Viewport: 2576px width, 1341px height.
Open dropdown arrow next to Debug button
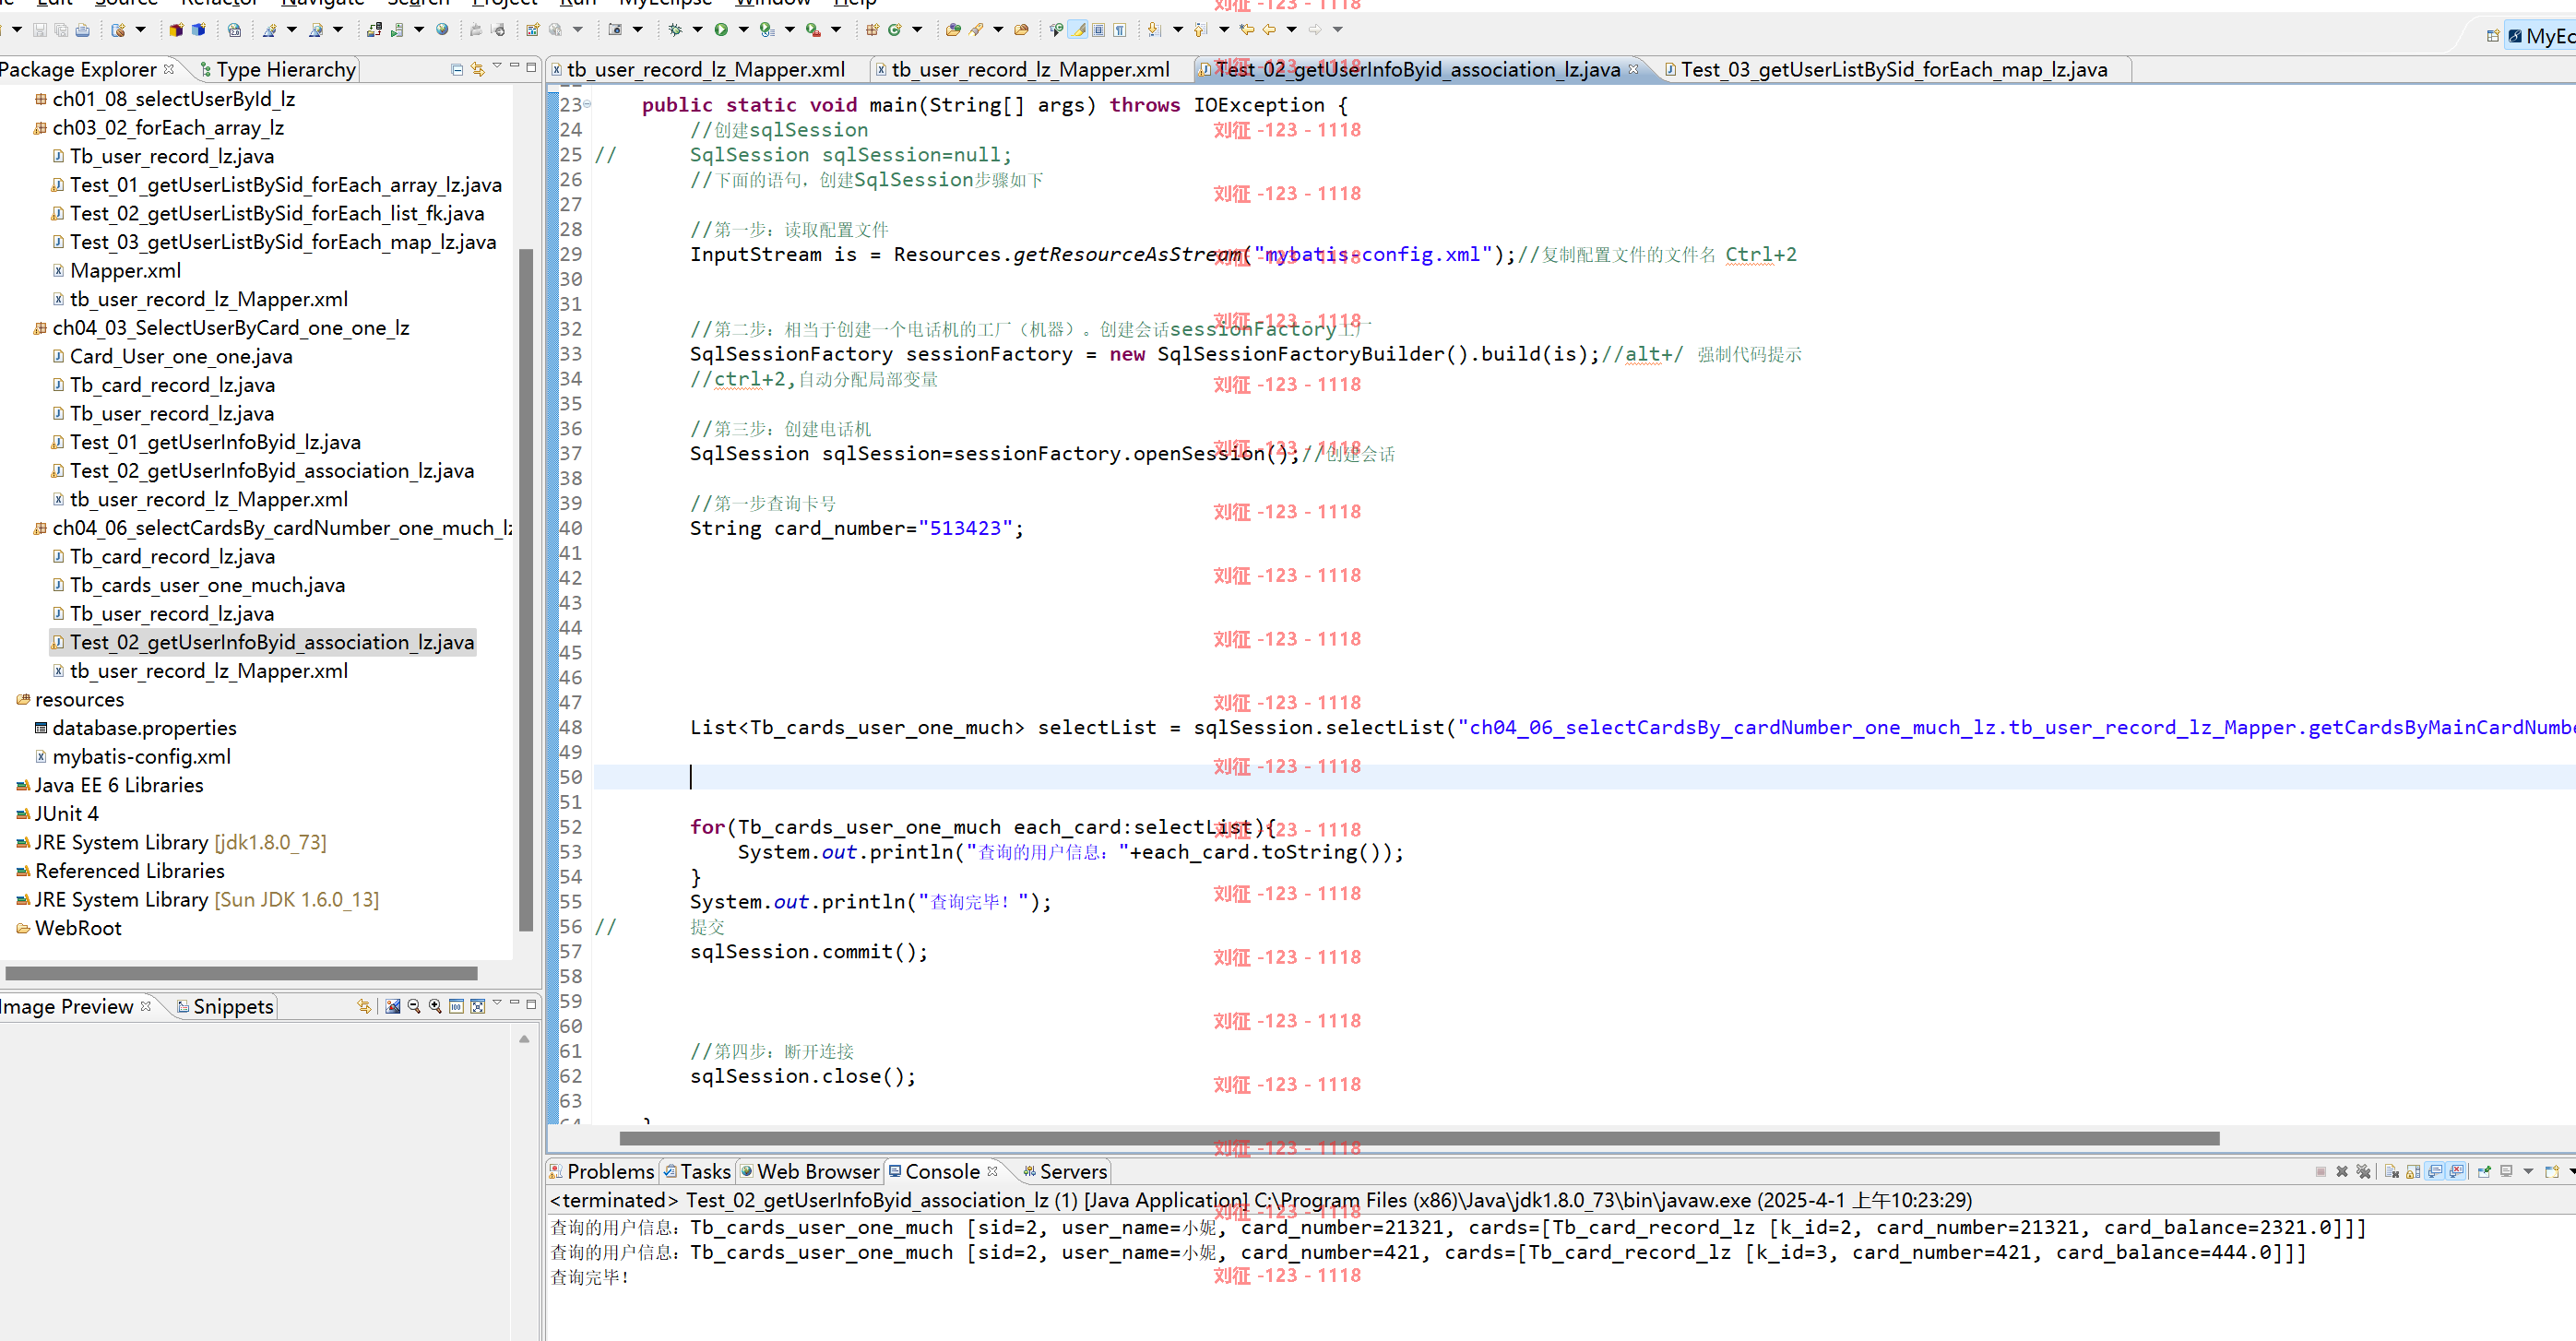tap(698, 30)
